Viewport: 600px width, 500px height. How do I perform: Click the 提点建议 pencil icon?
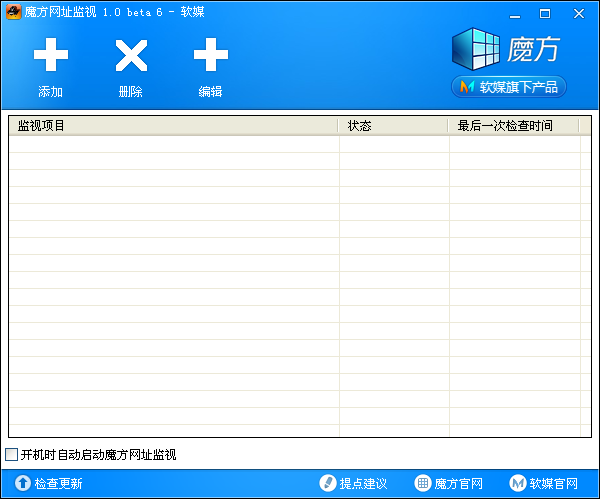pyautogui.click(x=328, y=483)
